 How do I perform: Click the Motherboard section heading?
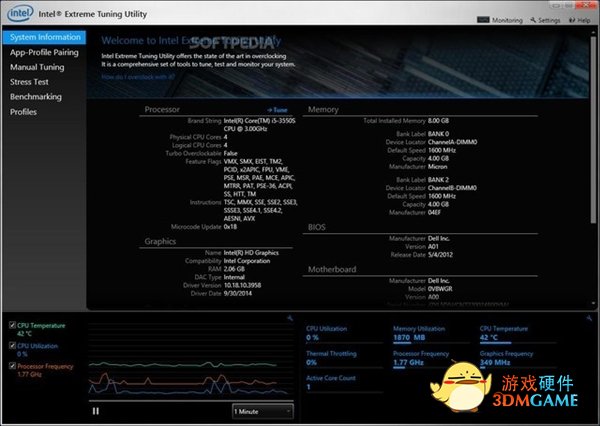pyautogui.click(x=332, y=269)
